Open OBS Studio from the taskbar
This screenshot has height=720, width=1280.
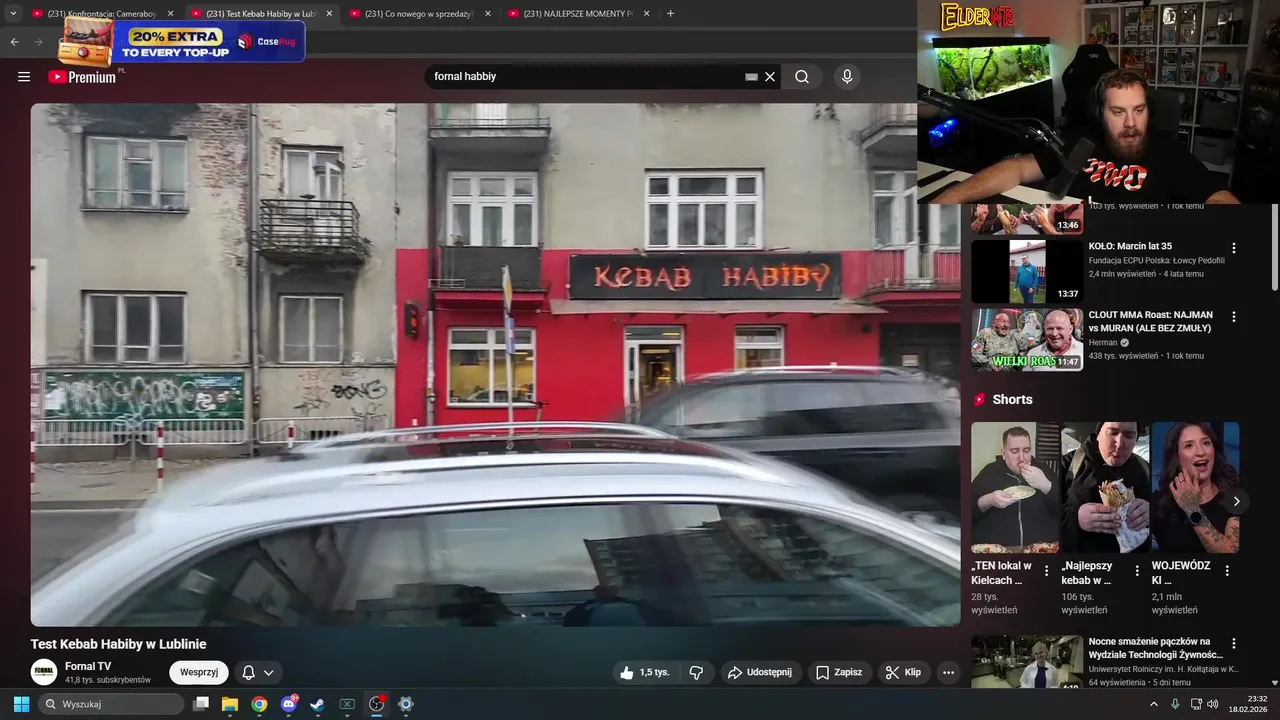point(376,704)
